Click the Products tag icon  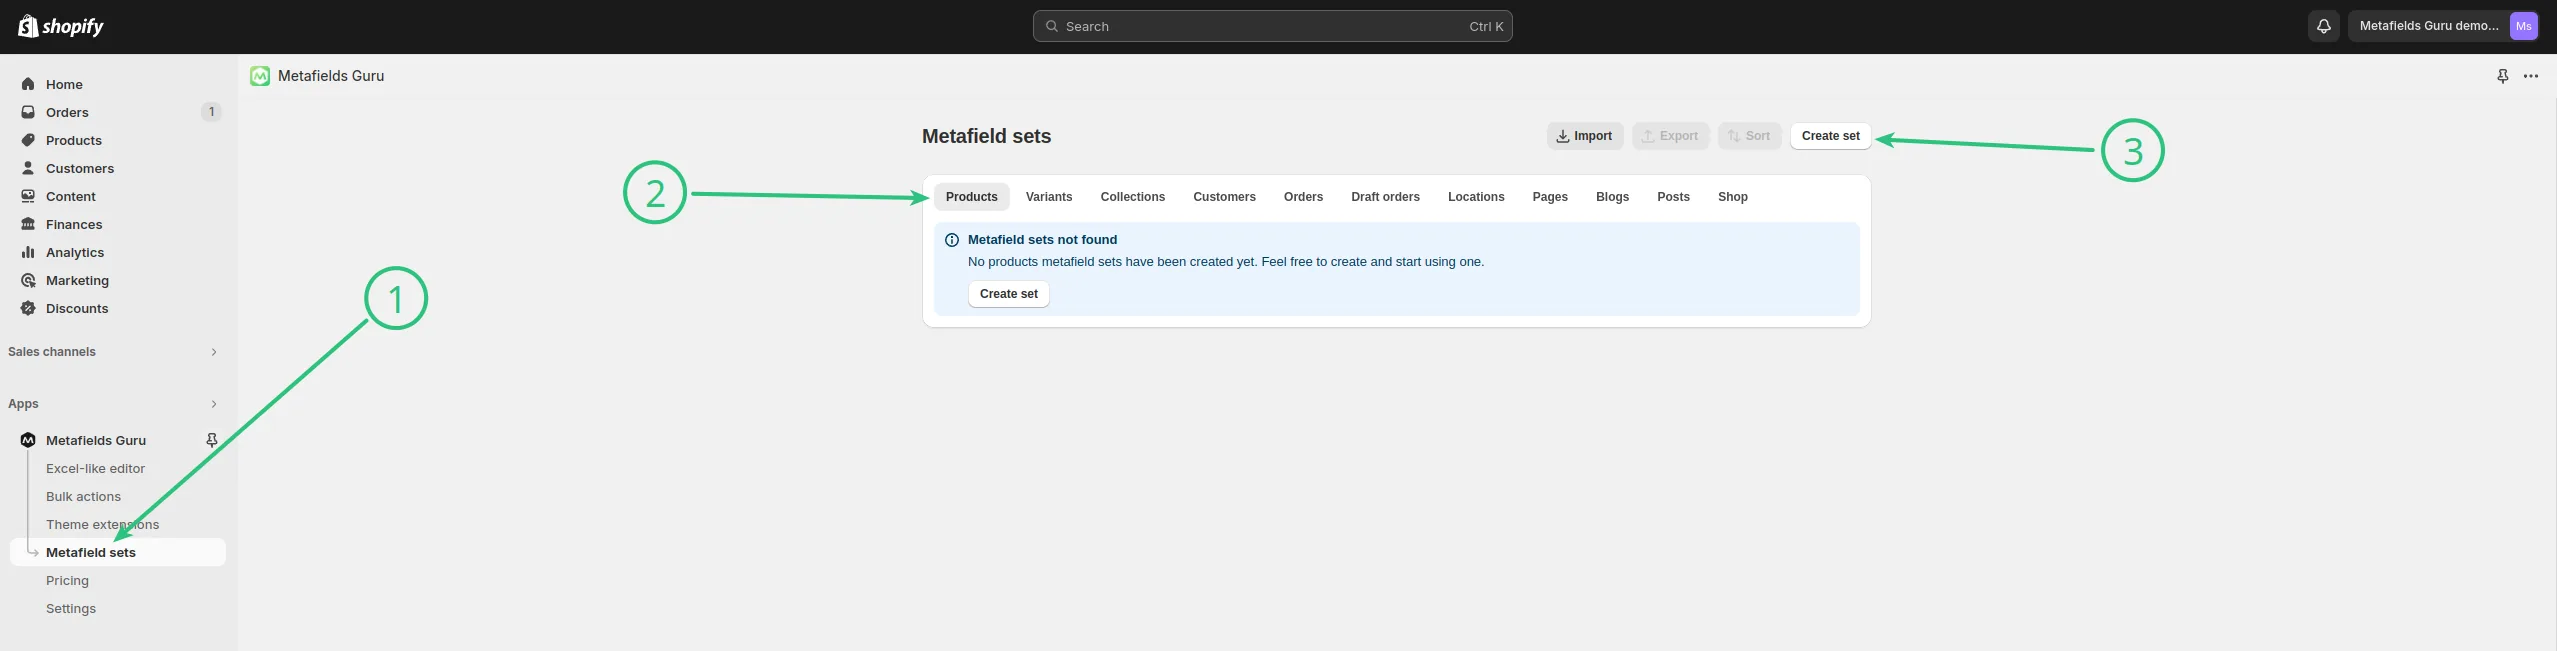coord(28,140)
